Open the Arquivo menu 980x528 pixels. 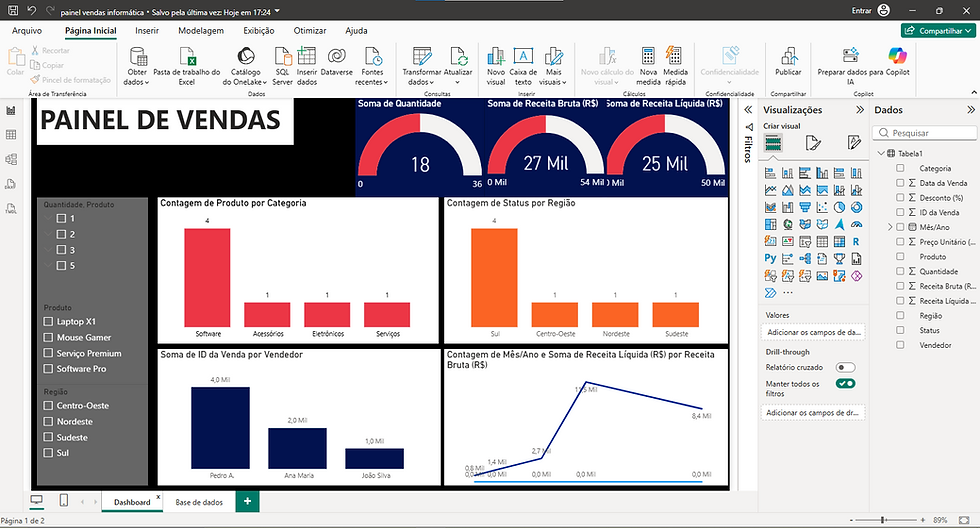pyautogui.click(x=27, y=31)
